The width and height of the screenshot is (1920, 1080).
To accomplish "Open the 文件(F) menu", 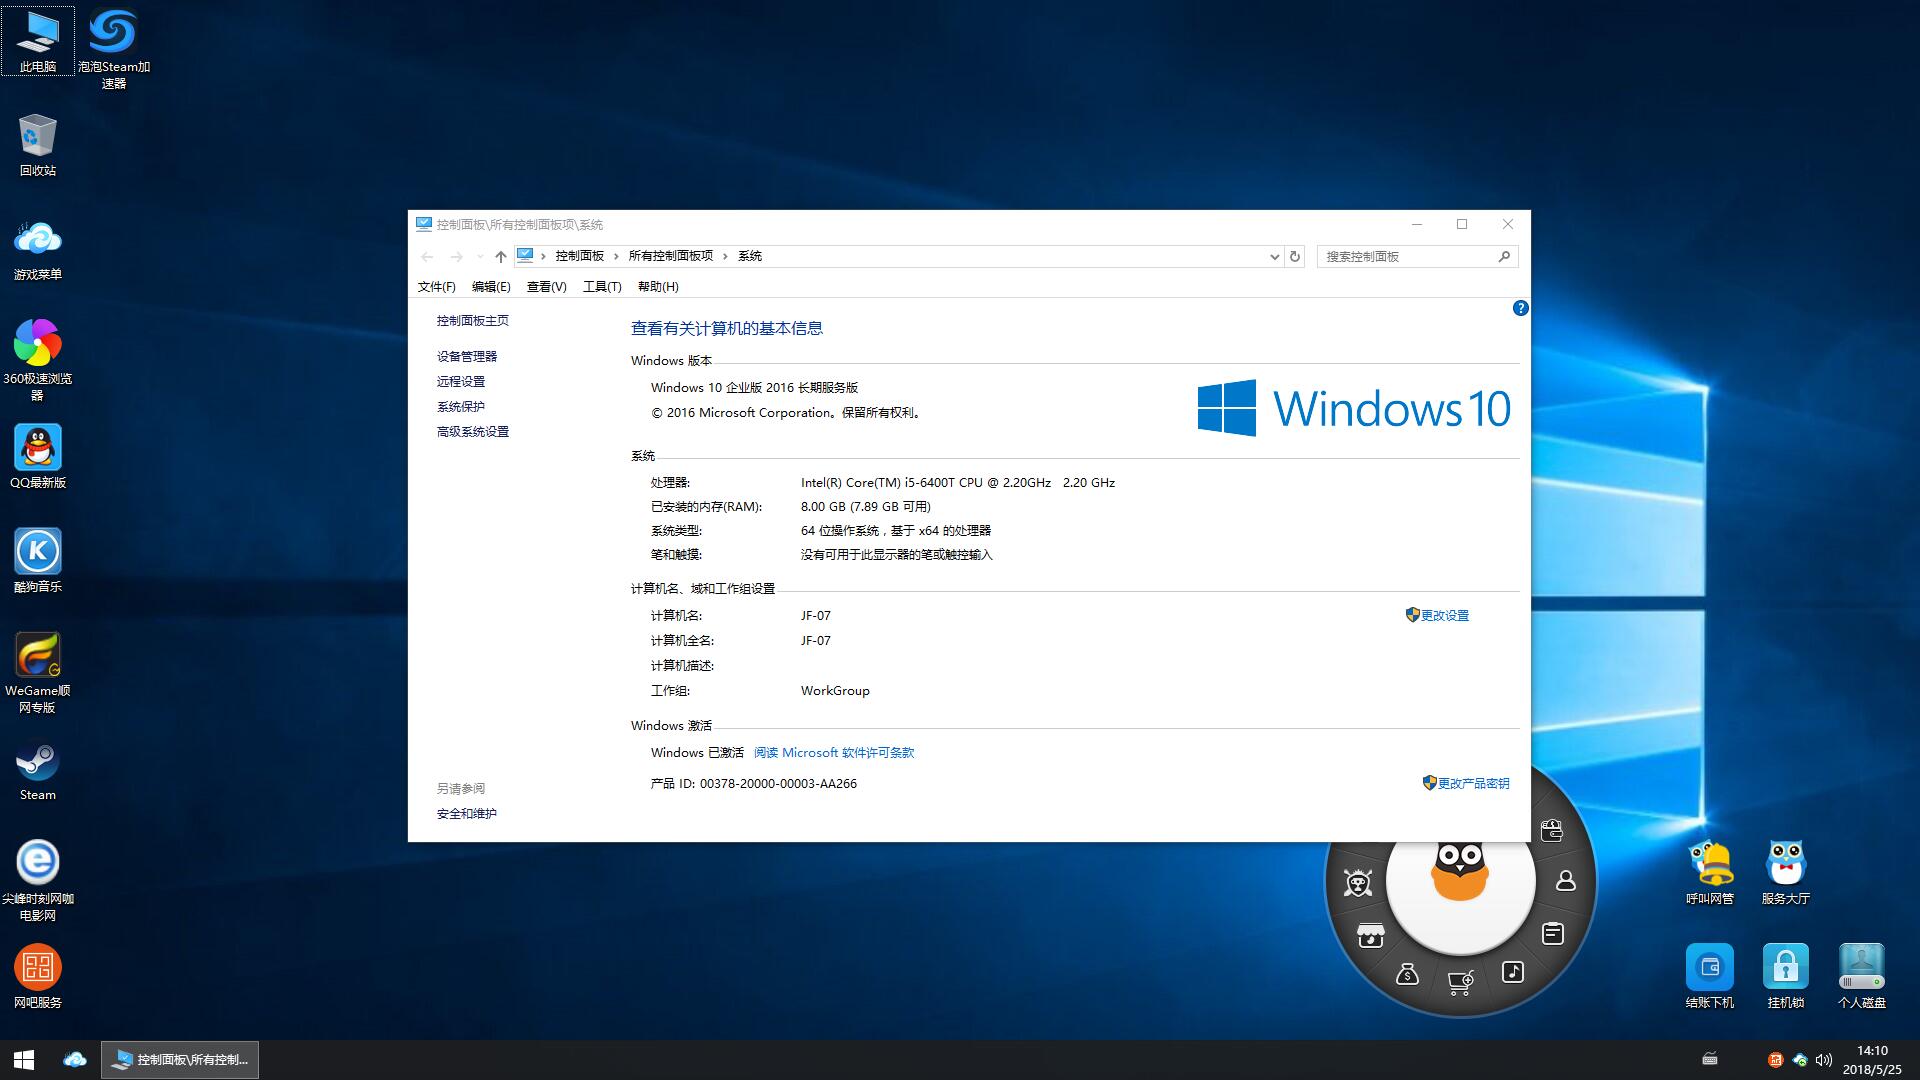I will (436, 287).
